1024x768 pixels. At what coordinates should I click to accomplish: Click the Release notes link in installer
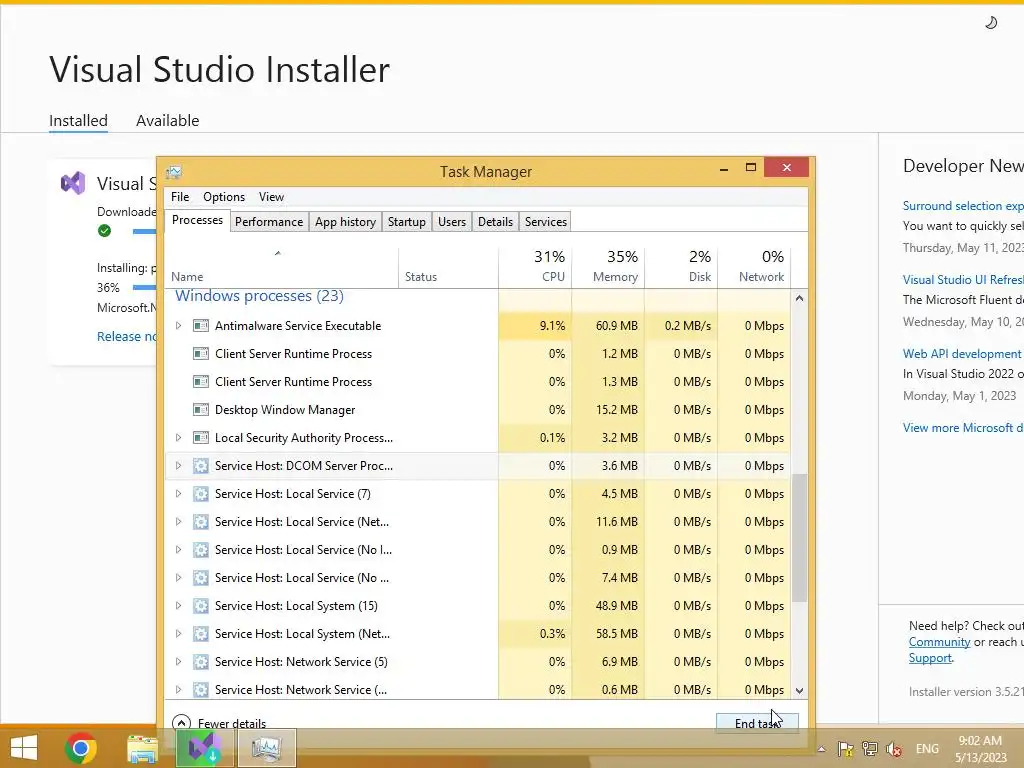click(x=127, y=336)
